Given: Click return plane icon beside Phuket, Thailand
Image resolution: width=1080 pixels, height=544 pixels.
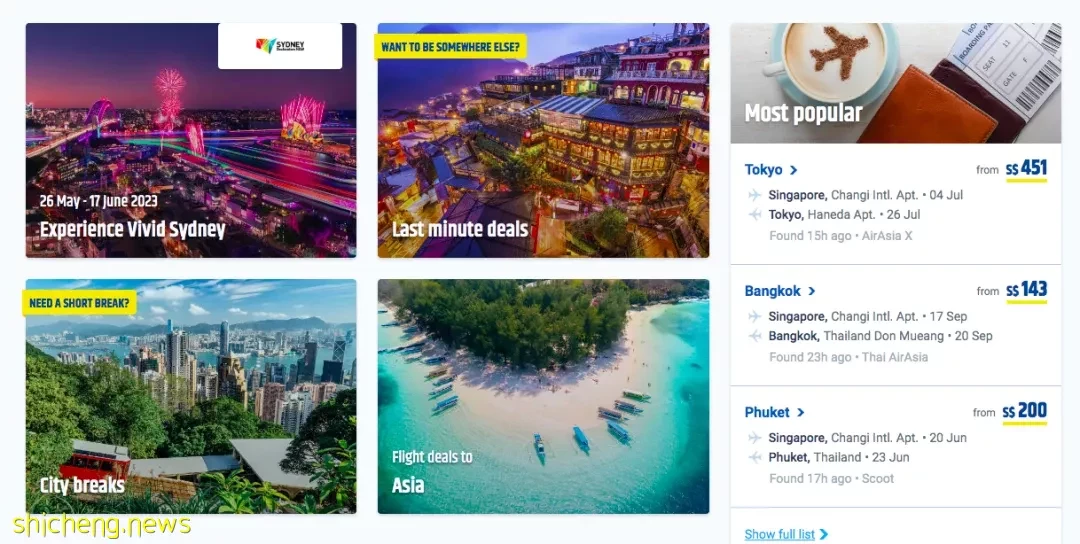Looking at the screenshot, I should 755,457.
